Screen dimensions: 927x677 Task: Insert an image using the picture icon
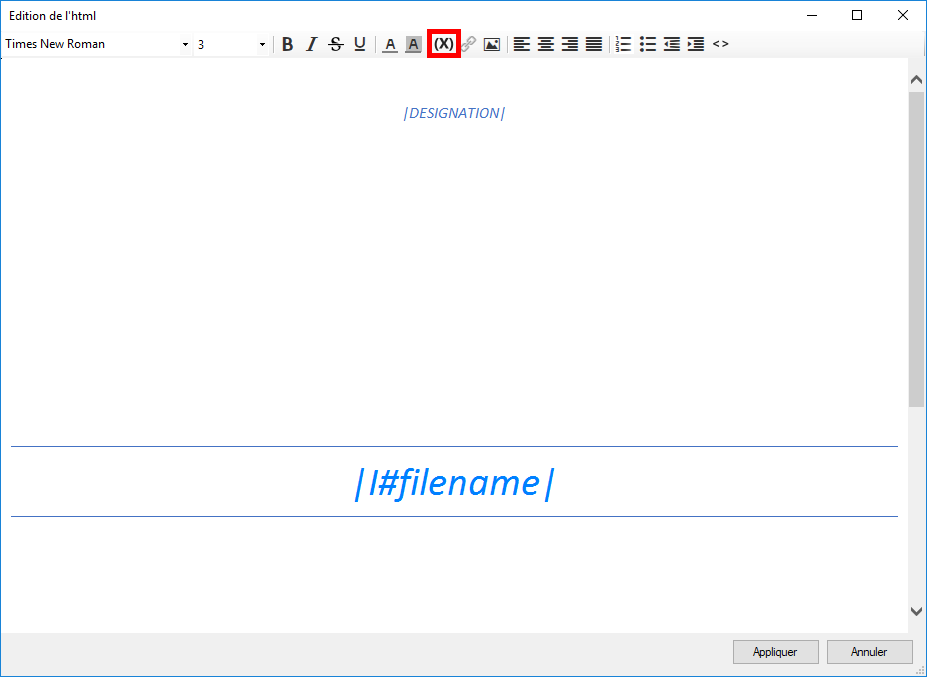pyautogui.click(x=492, y=44)
